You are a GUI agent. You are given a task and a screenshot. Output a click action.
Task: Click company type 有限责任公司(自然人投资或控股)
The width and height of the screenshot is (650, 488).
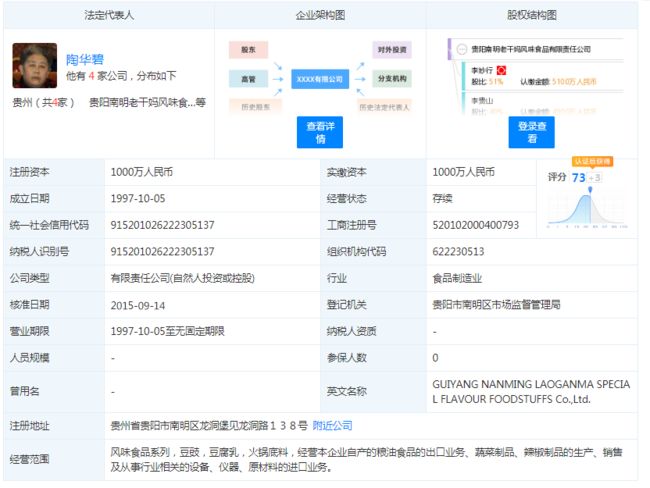182,278
